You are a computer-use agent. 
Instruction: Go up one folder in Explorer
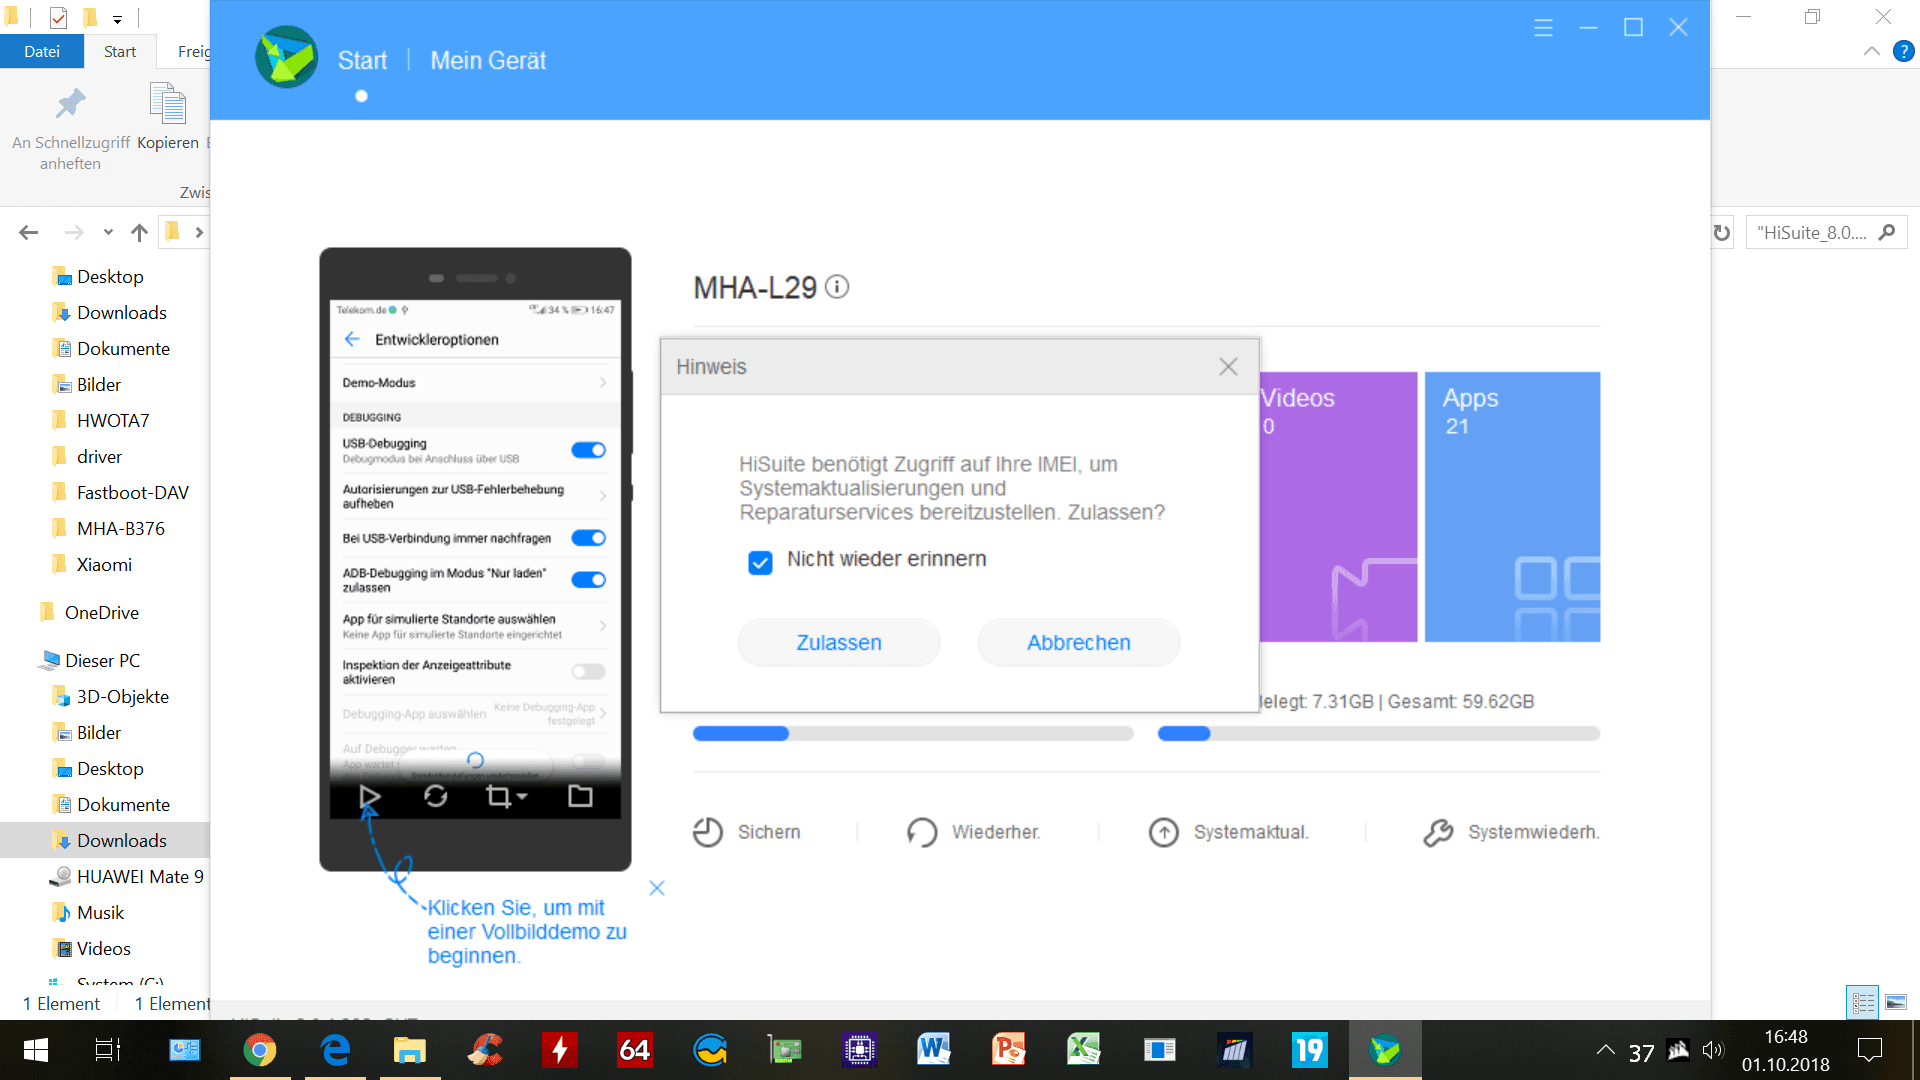(x=139, y=232)
